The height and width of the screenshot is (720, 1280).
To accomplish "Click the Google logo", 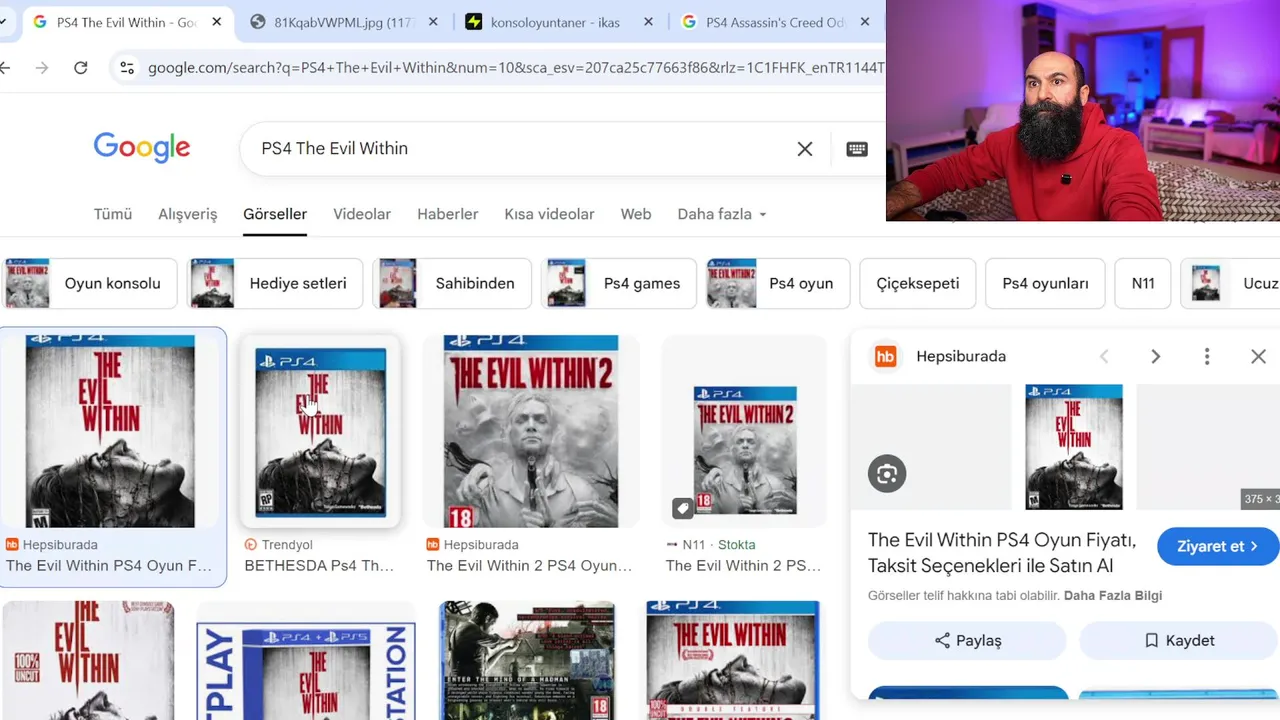I will [x=142, y=147].
